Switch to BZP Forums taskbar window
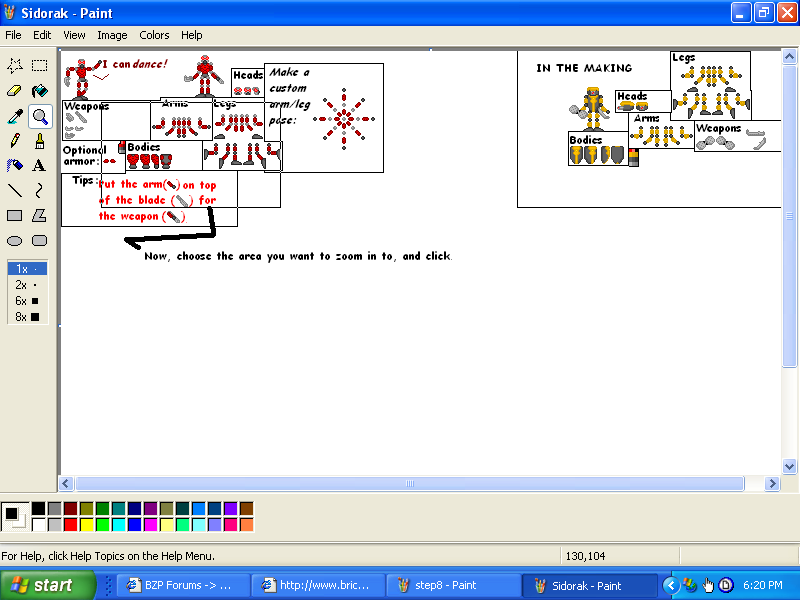The height and width of the screenshot is (600, 800). [184, 585]
